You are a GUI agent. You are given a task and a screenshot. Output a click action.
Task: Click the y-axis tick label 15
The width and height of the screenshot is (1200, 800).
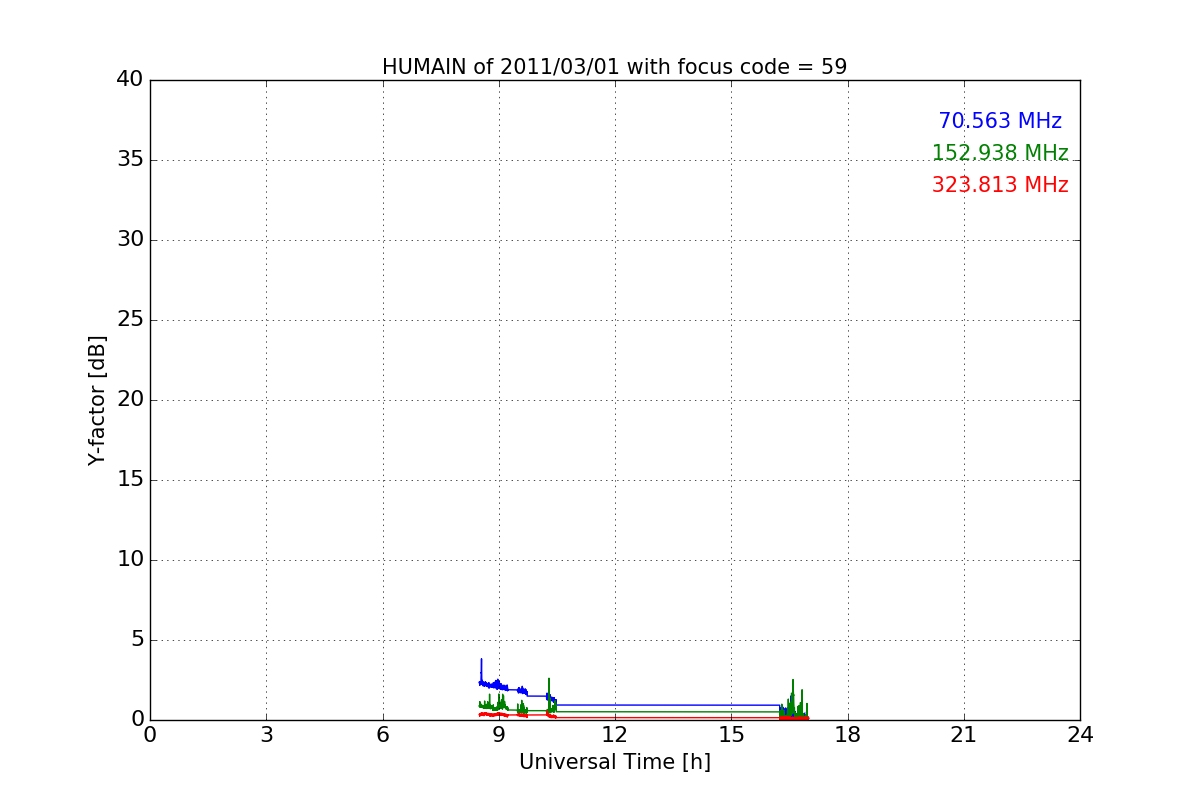click(130, 480)
